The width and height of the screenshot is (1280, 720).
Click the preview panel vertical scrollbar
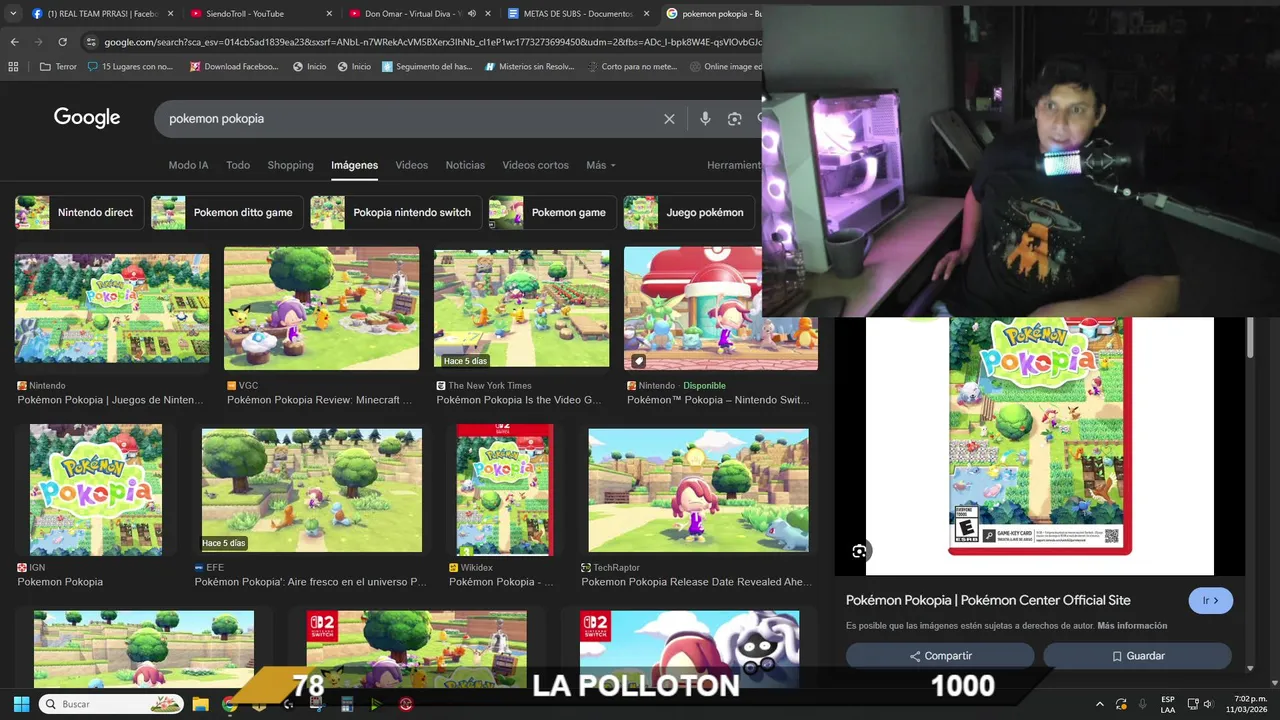1250,337
